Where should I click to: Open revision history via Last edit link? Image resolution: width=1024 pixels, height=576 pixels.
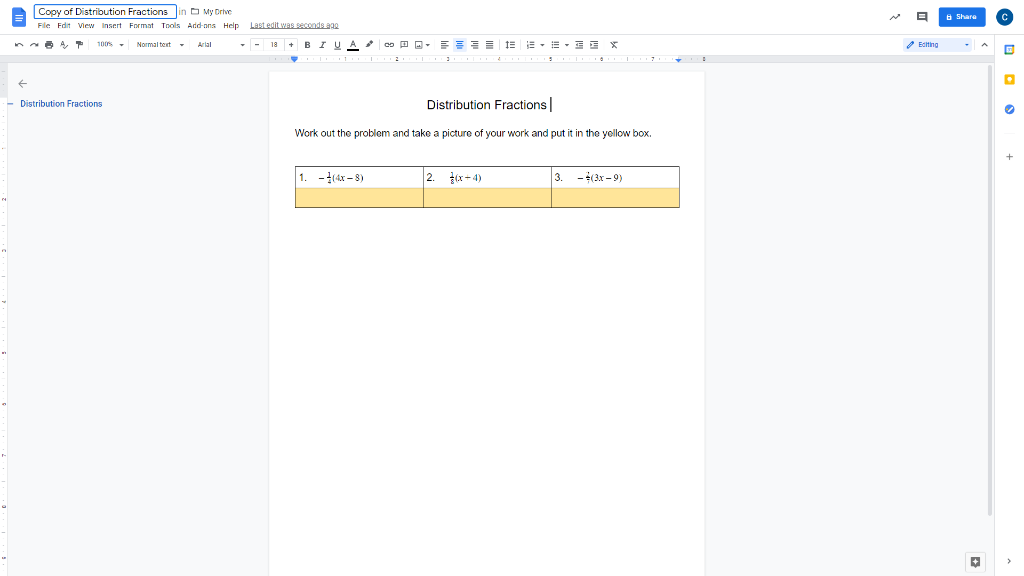click(x=294, y=25)
